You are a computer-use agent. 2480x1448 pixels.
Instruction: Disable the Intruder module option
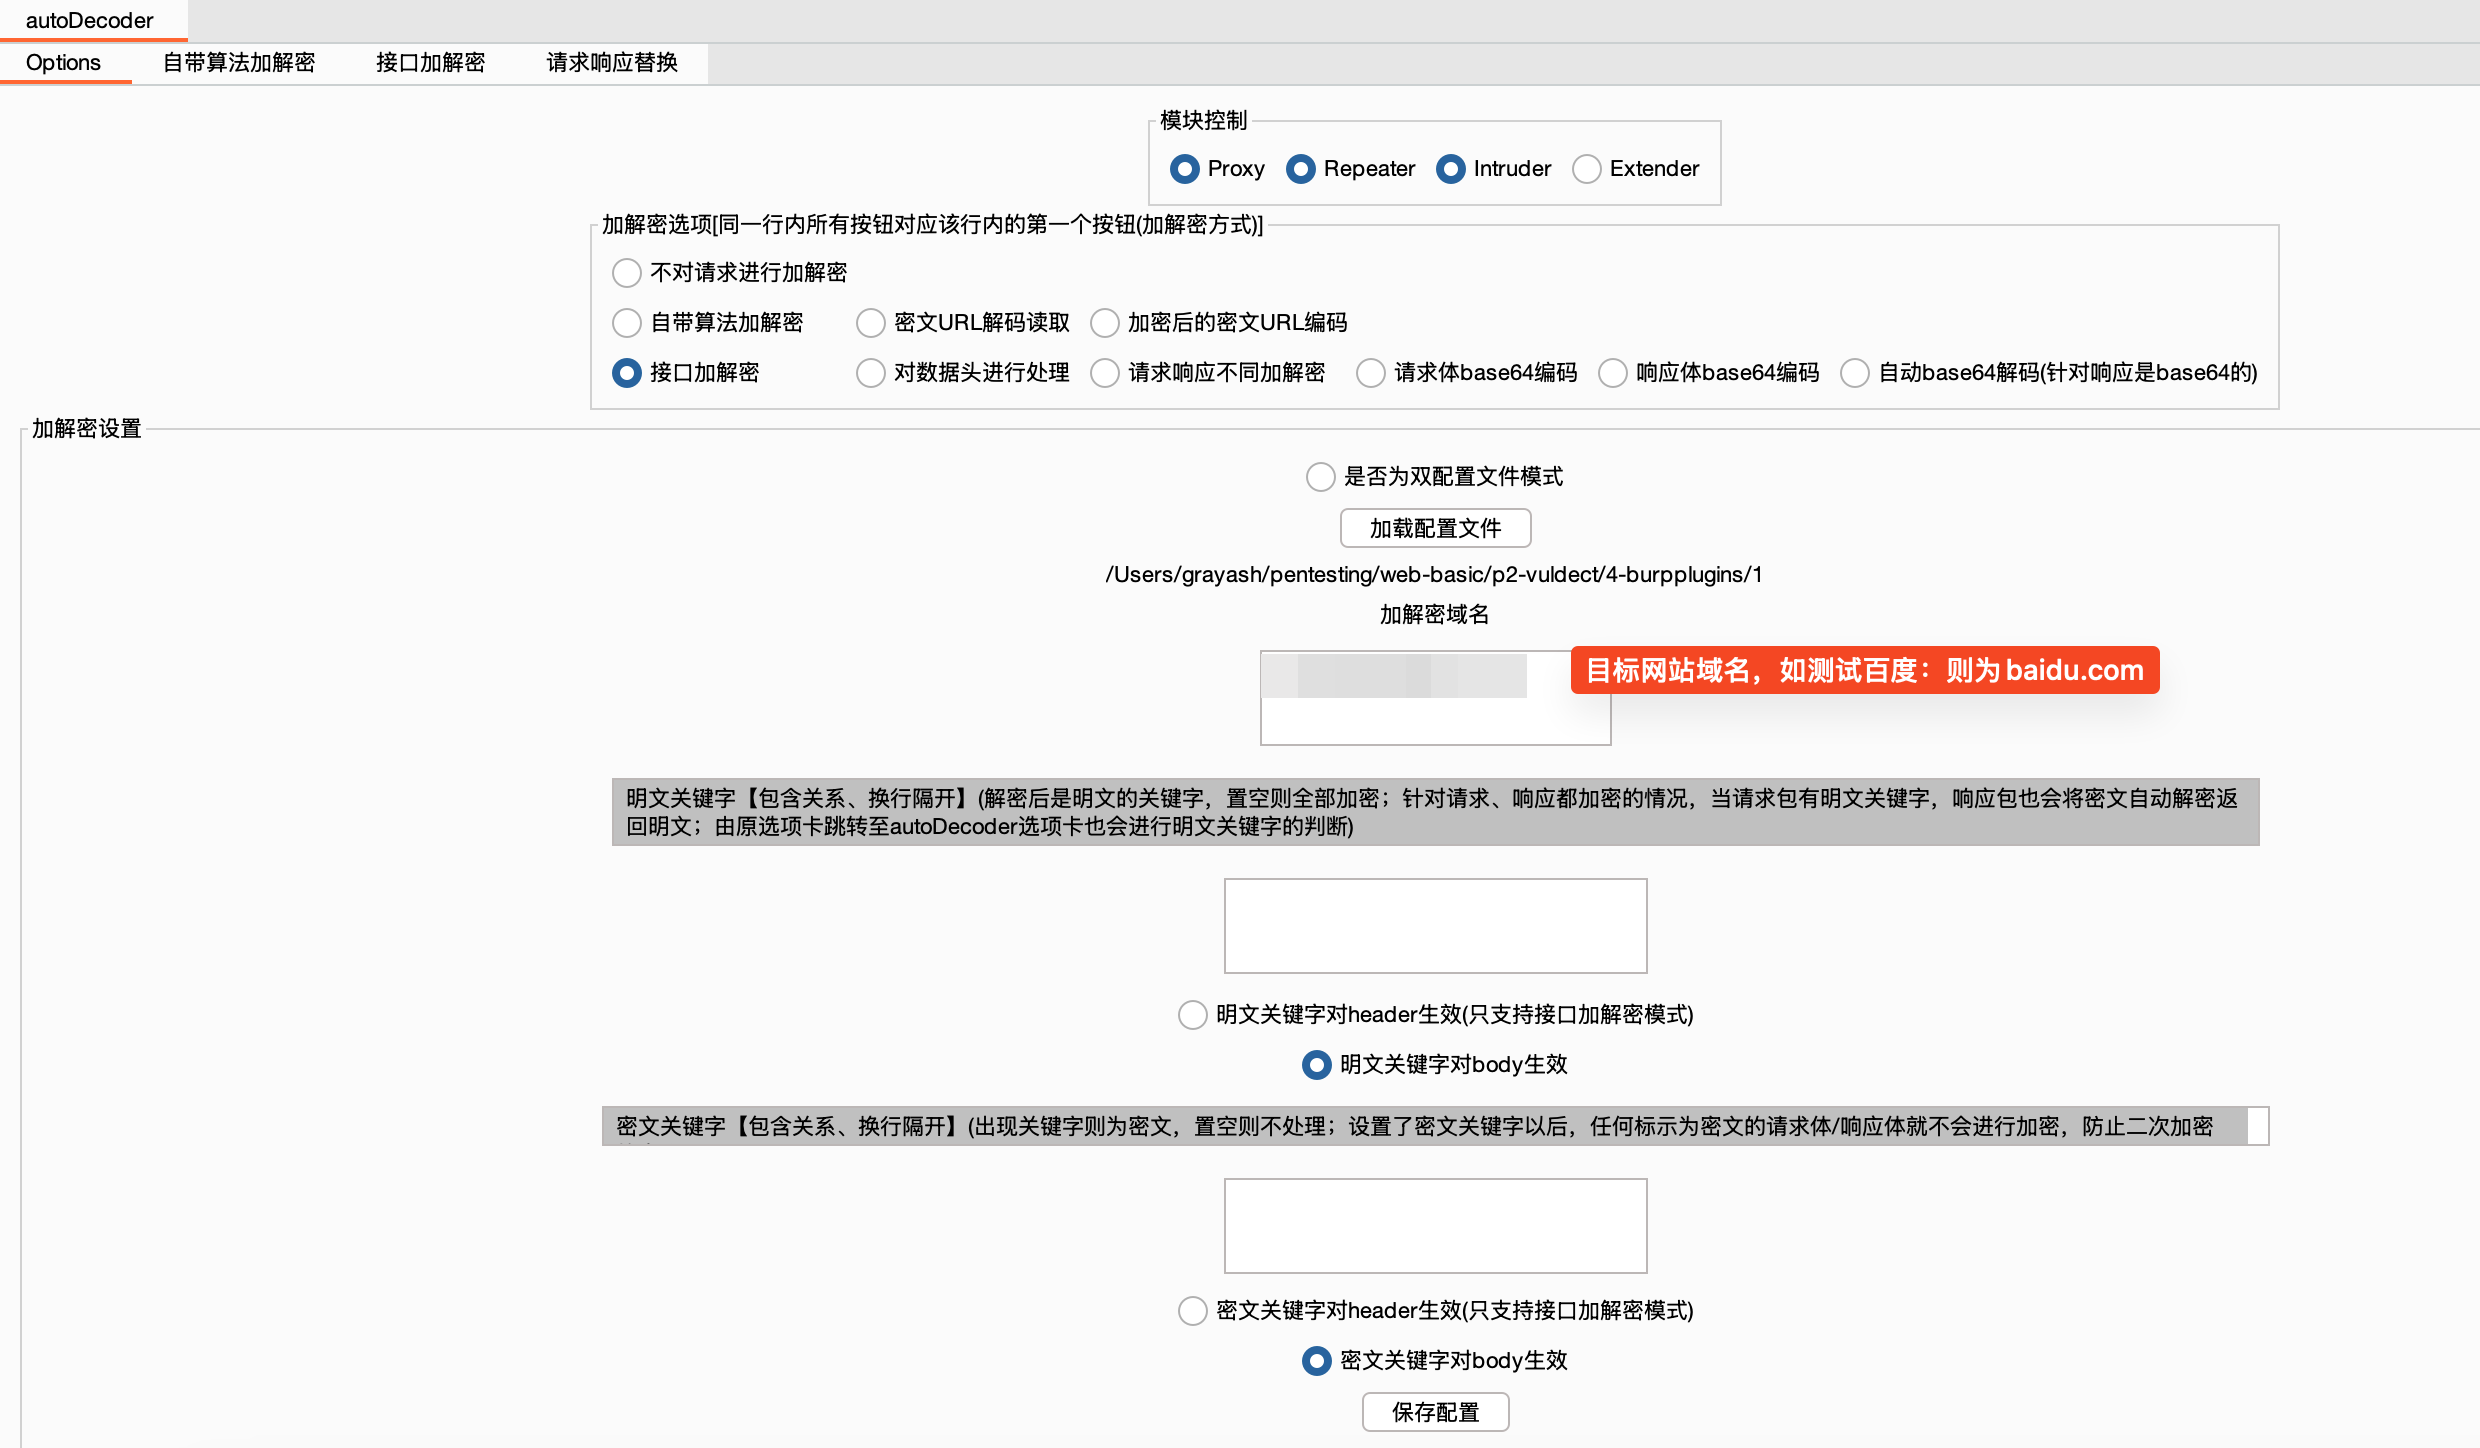point(1451,169)
